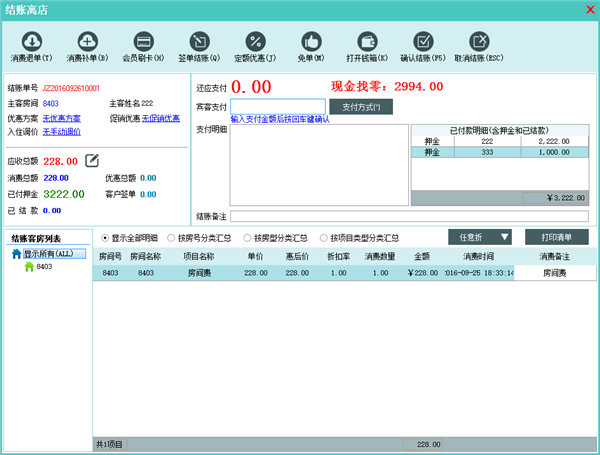
Task: Select the 按项目类型分类汇总 radio option
Action: click(323, 238)
